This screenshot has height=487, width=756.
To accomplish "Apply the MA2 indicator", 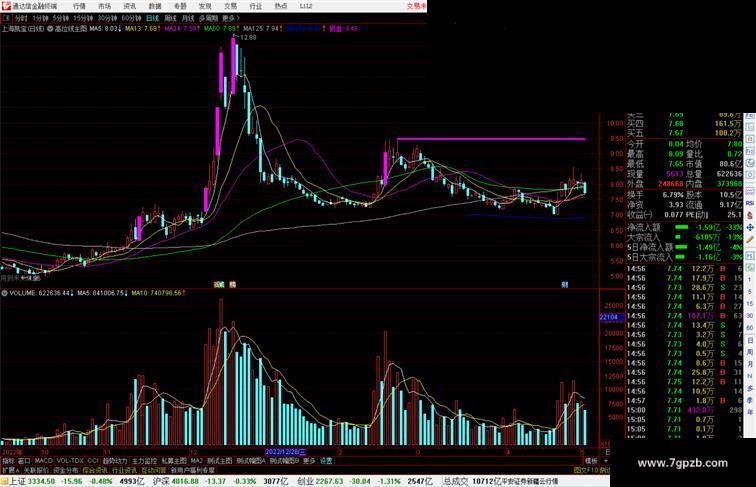I will click(197, 461).
